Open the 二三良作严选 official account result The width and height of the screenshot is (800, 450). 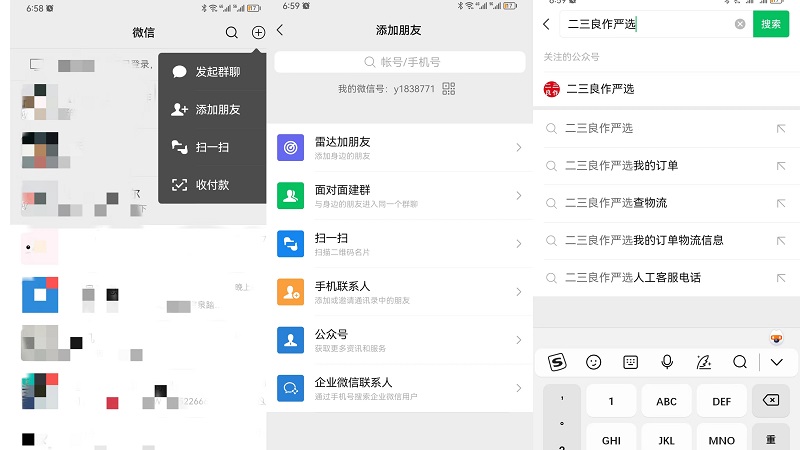tap(666, 89)
